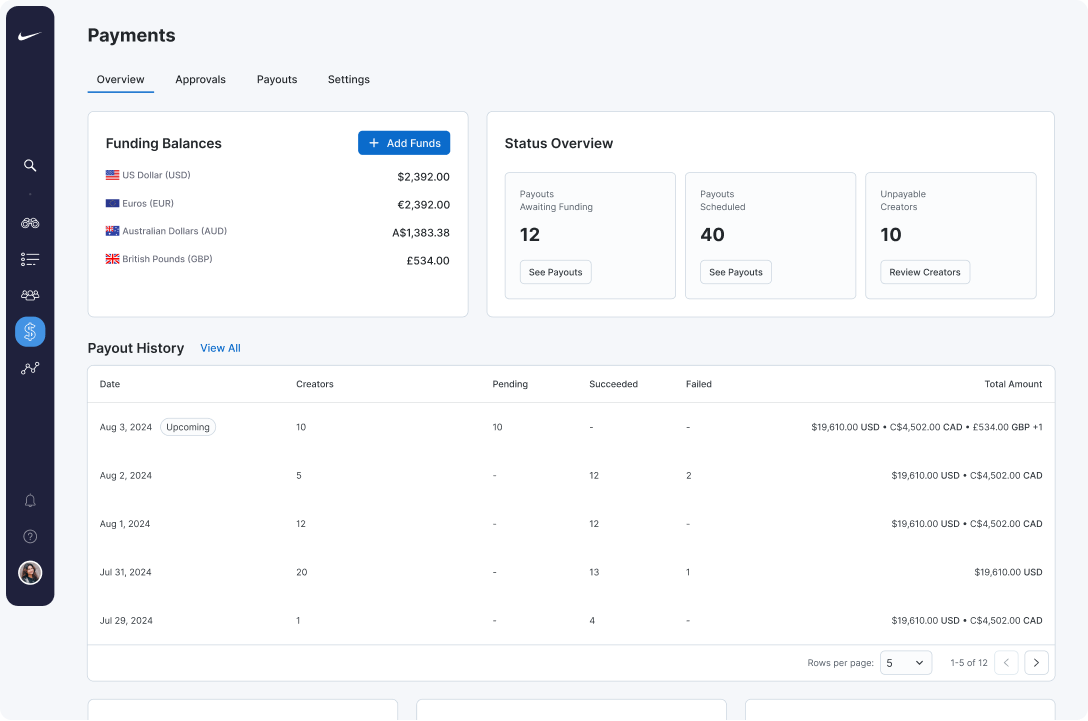The image size is (1088, 721).
Task: Open the creators group icon in sidebar
Action: point(30,295)
